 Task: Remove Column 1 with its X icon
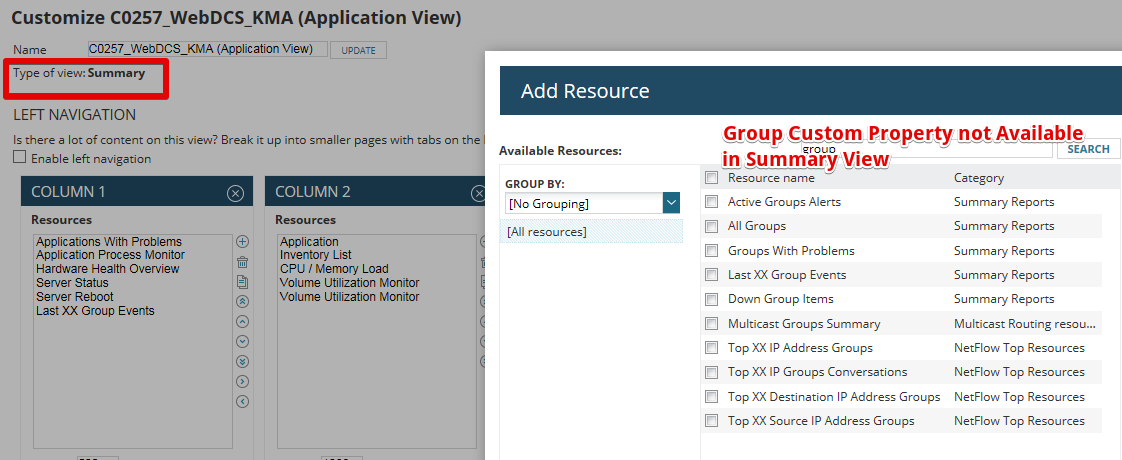tap(235, 193)
